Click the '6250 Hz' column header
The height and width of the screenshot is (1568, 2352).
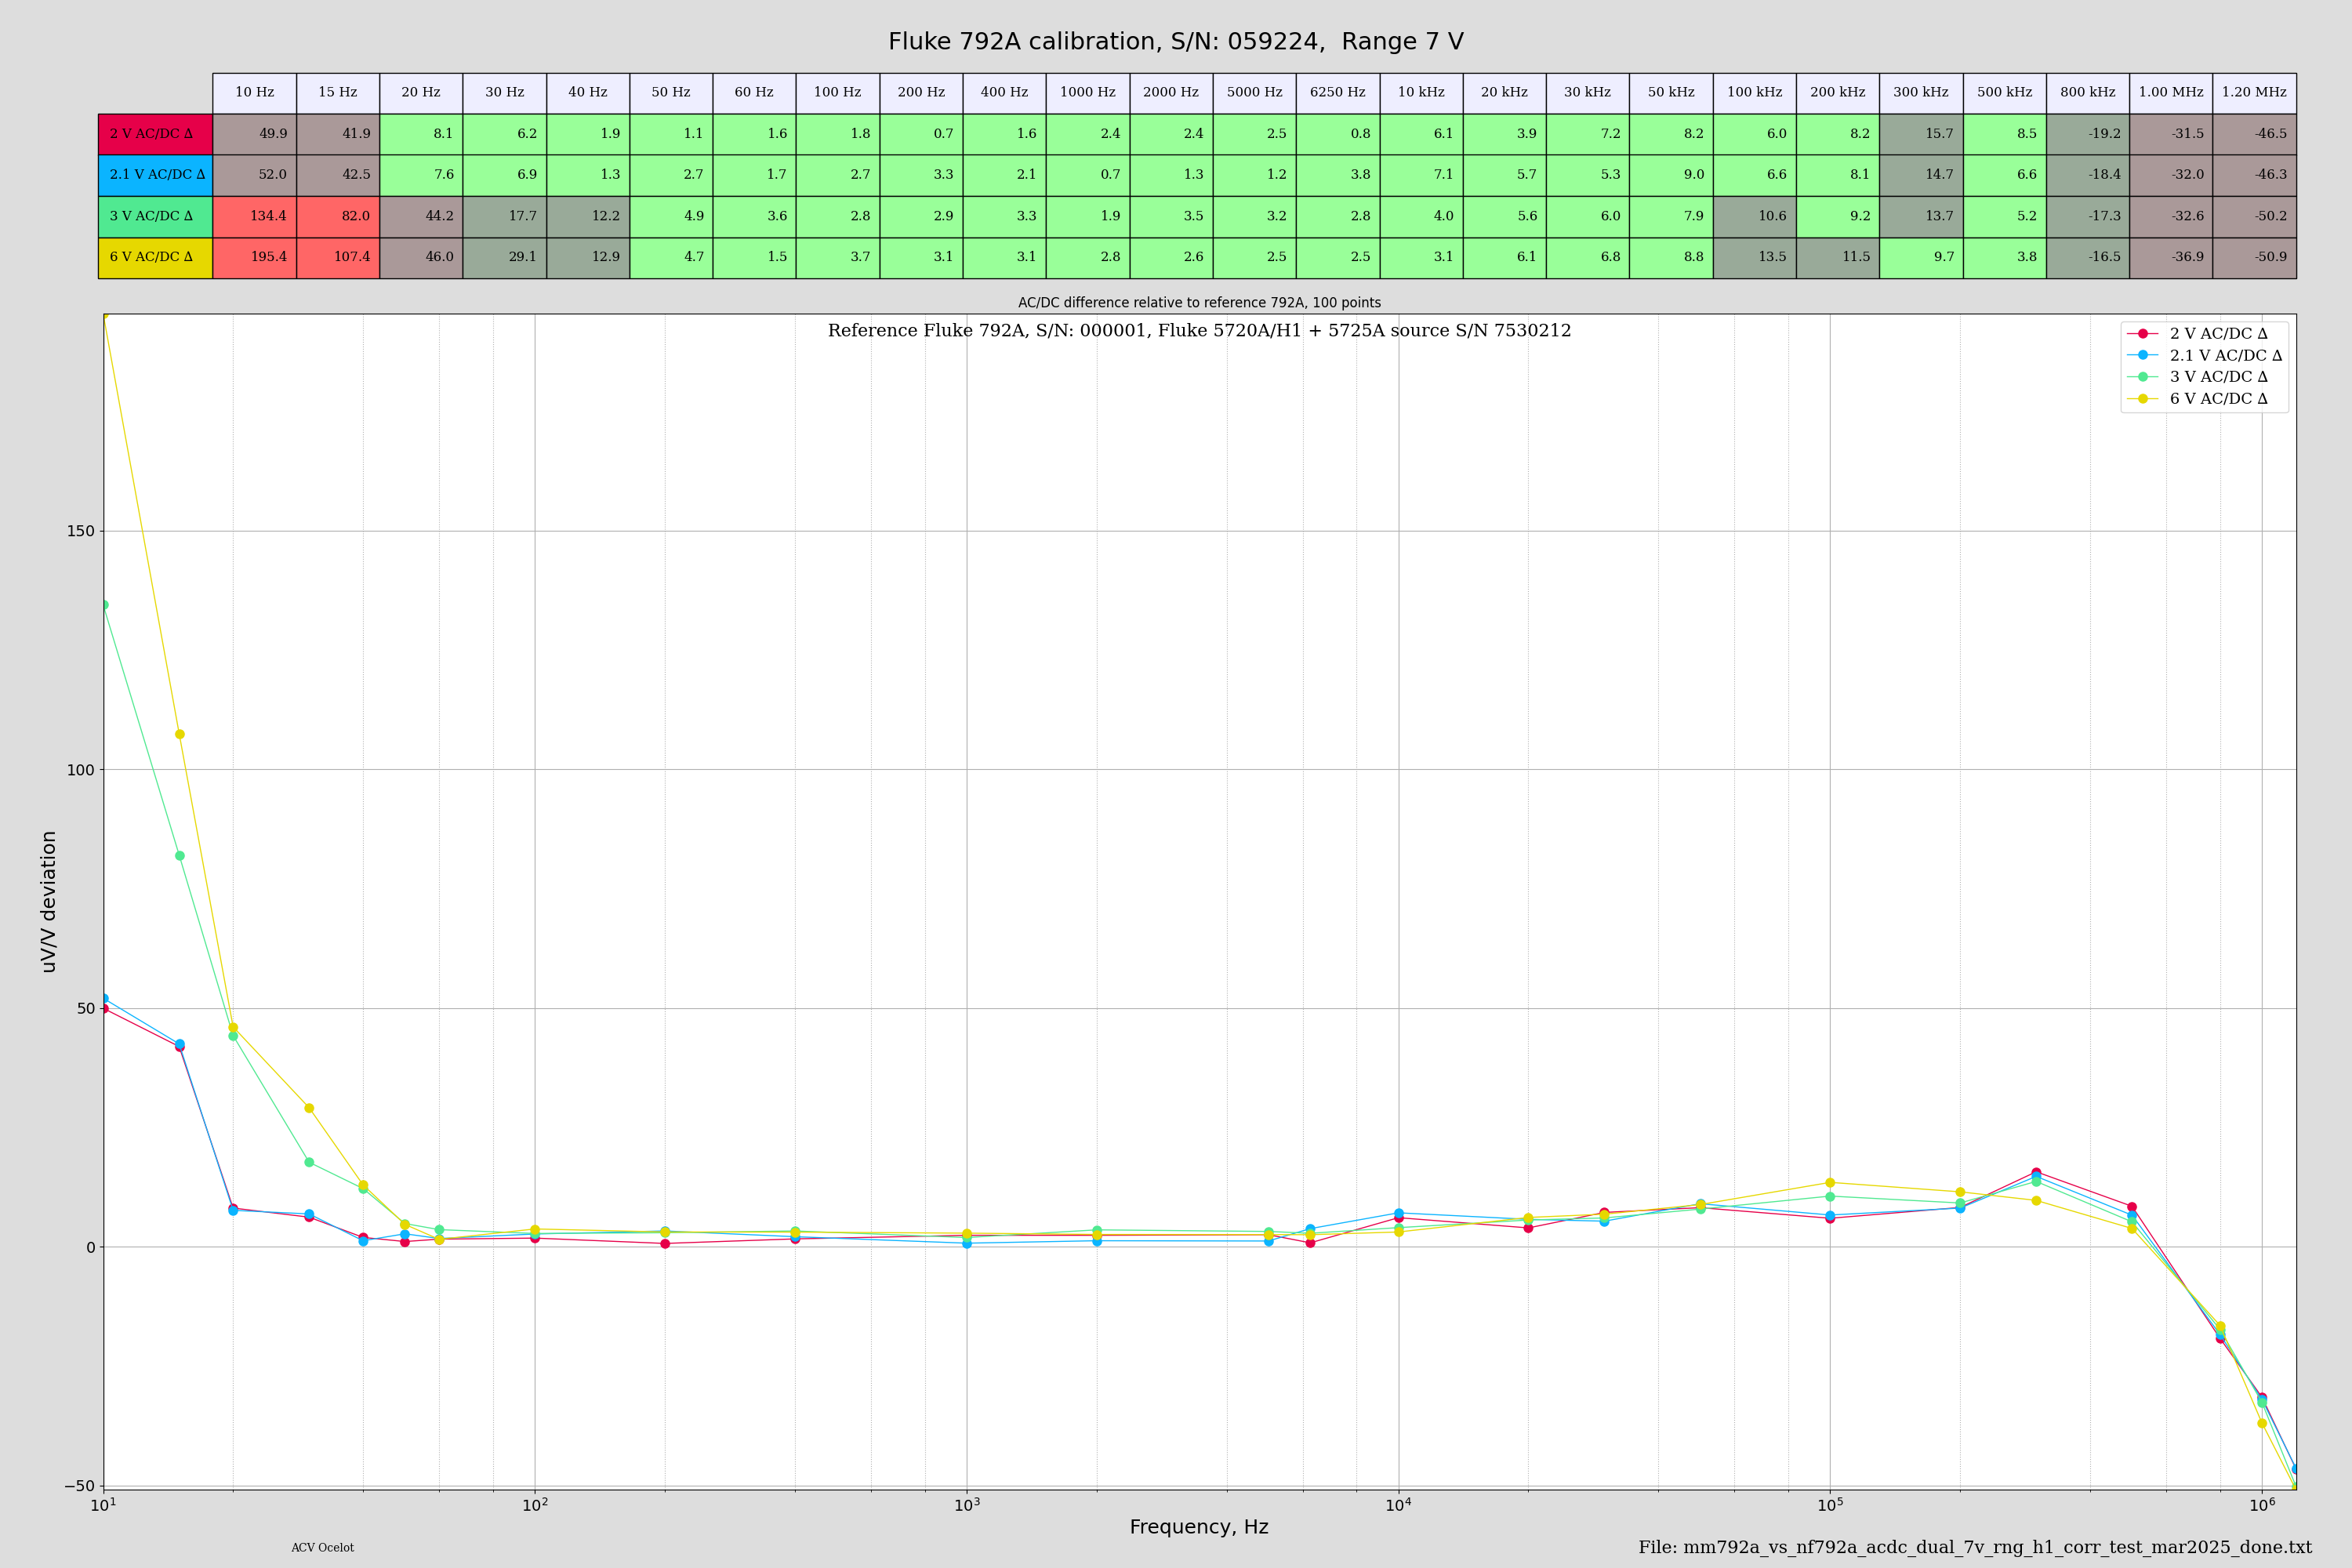(1338, 93)
